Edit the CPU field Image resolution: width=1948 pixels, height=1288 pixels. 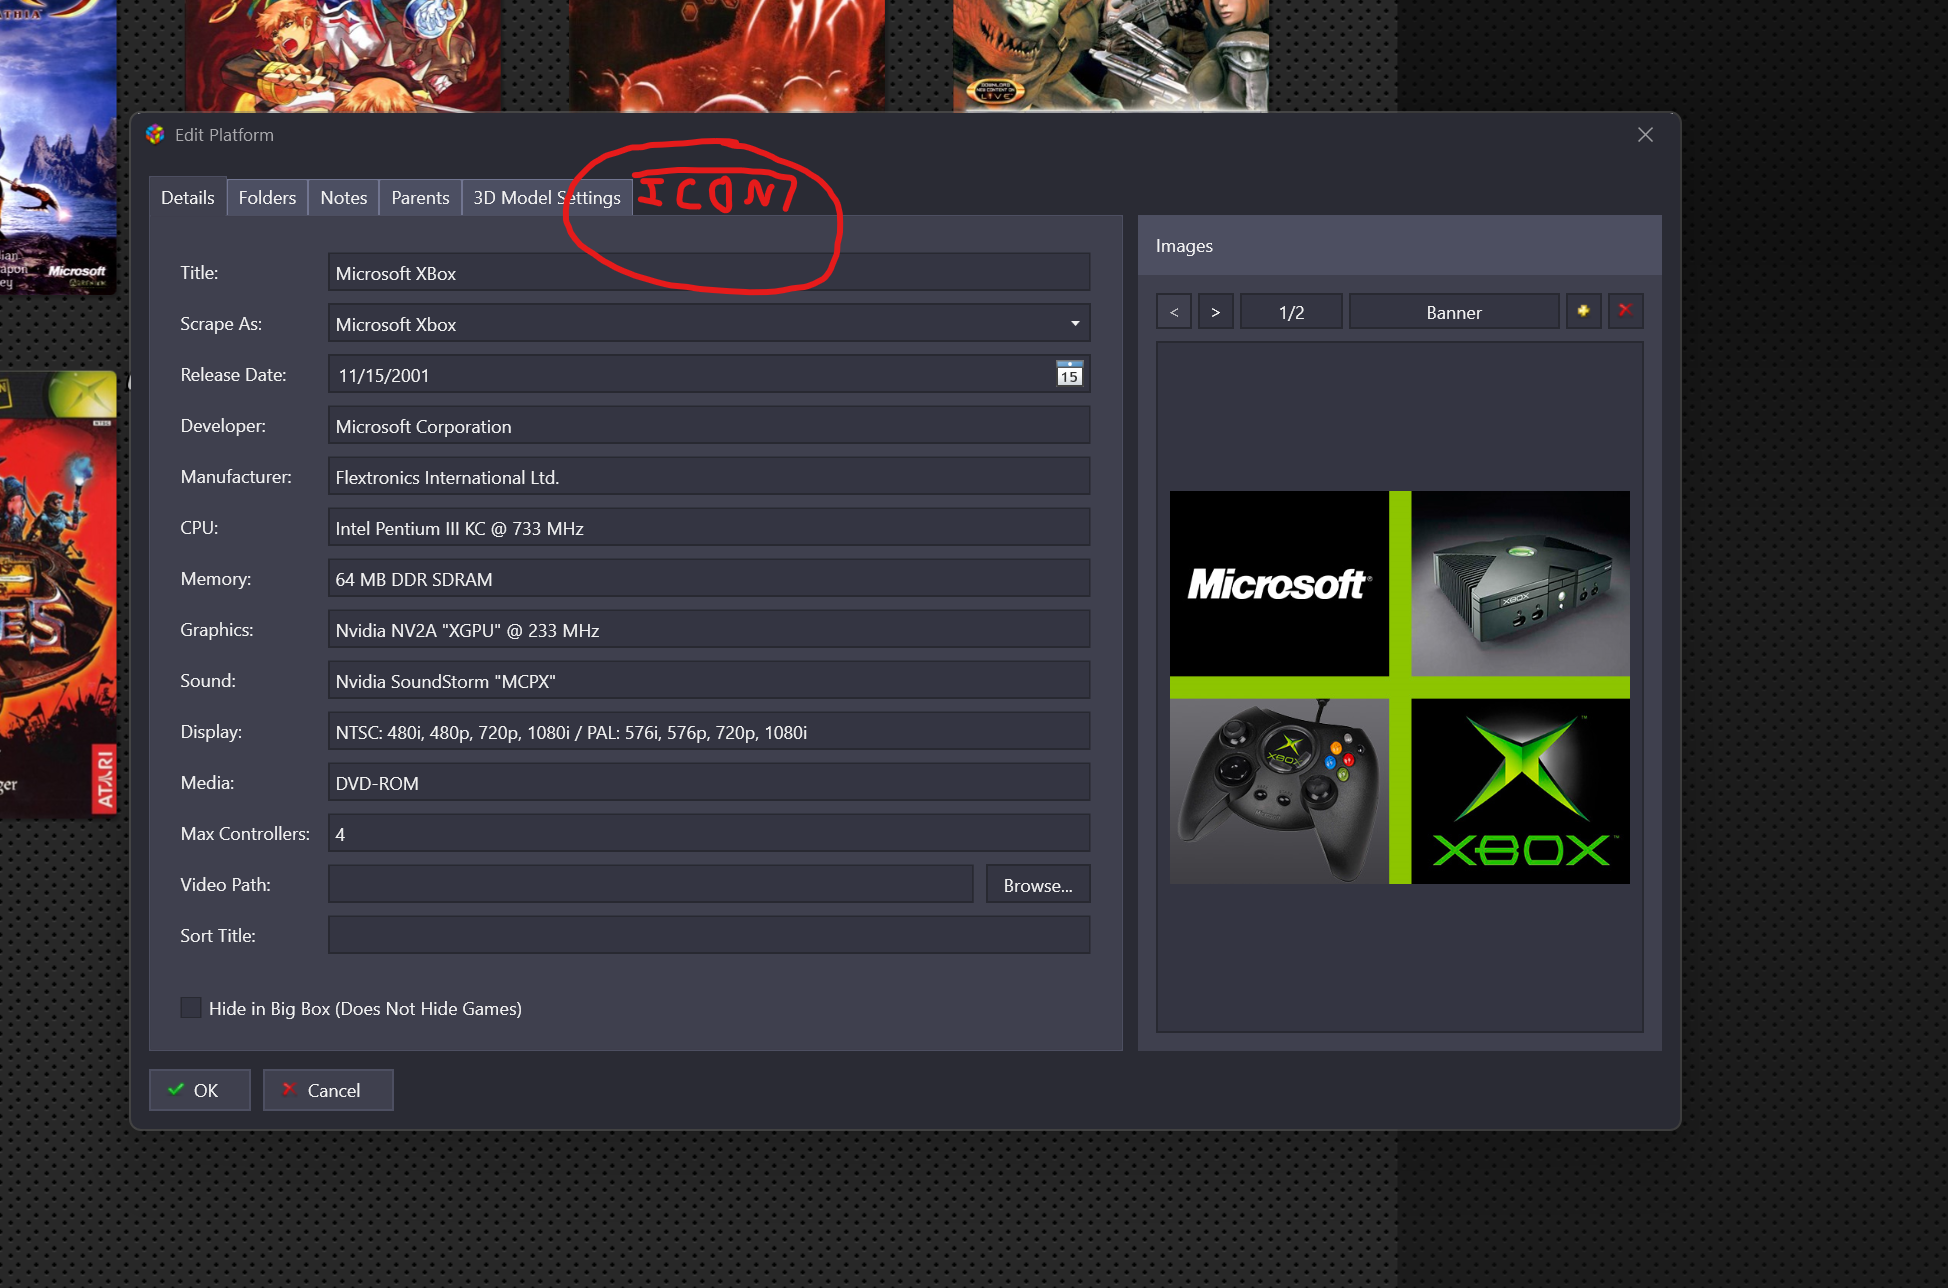pos(709,528)
